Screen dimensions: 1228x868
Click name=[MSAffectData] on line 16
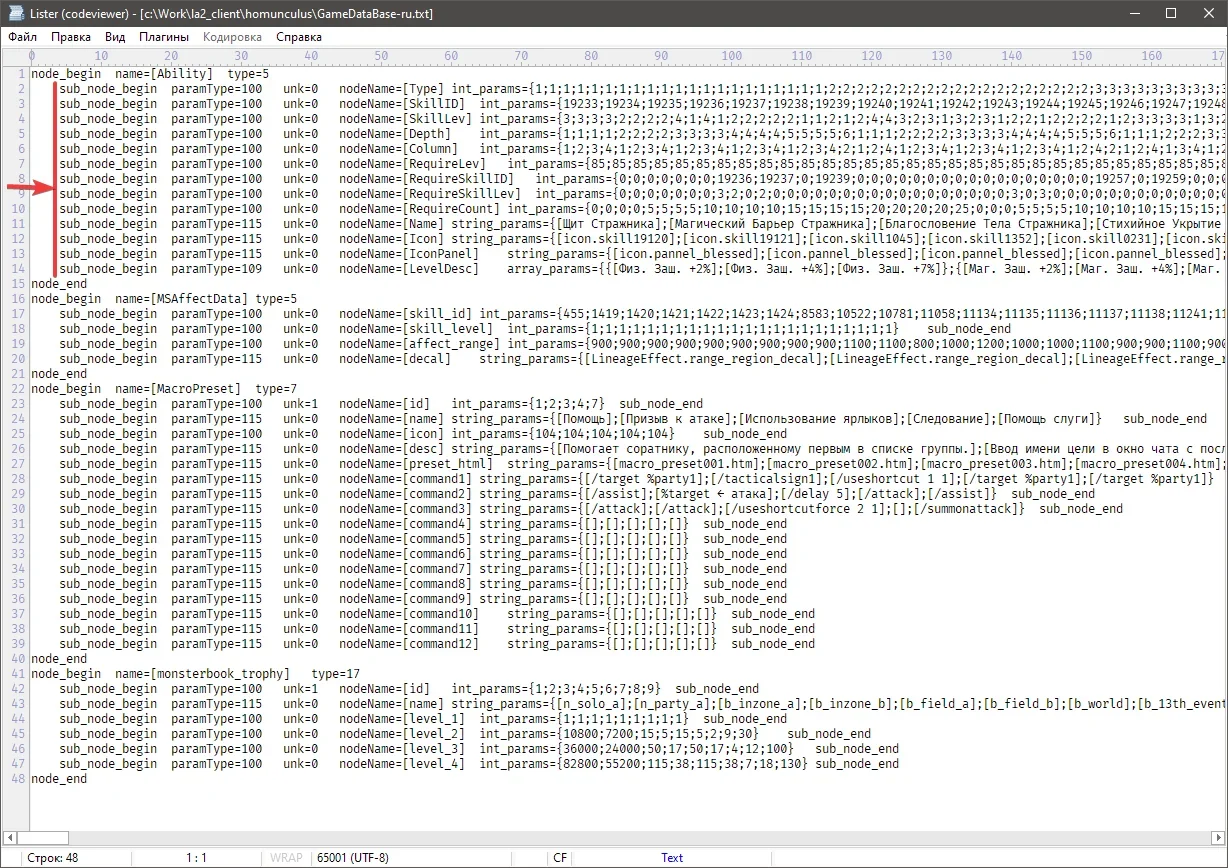click(x=181, y=299)
